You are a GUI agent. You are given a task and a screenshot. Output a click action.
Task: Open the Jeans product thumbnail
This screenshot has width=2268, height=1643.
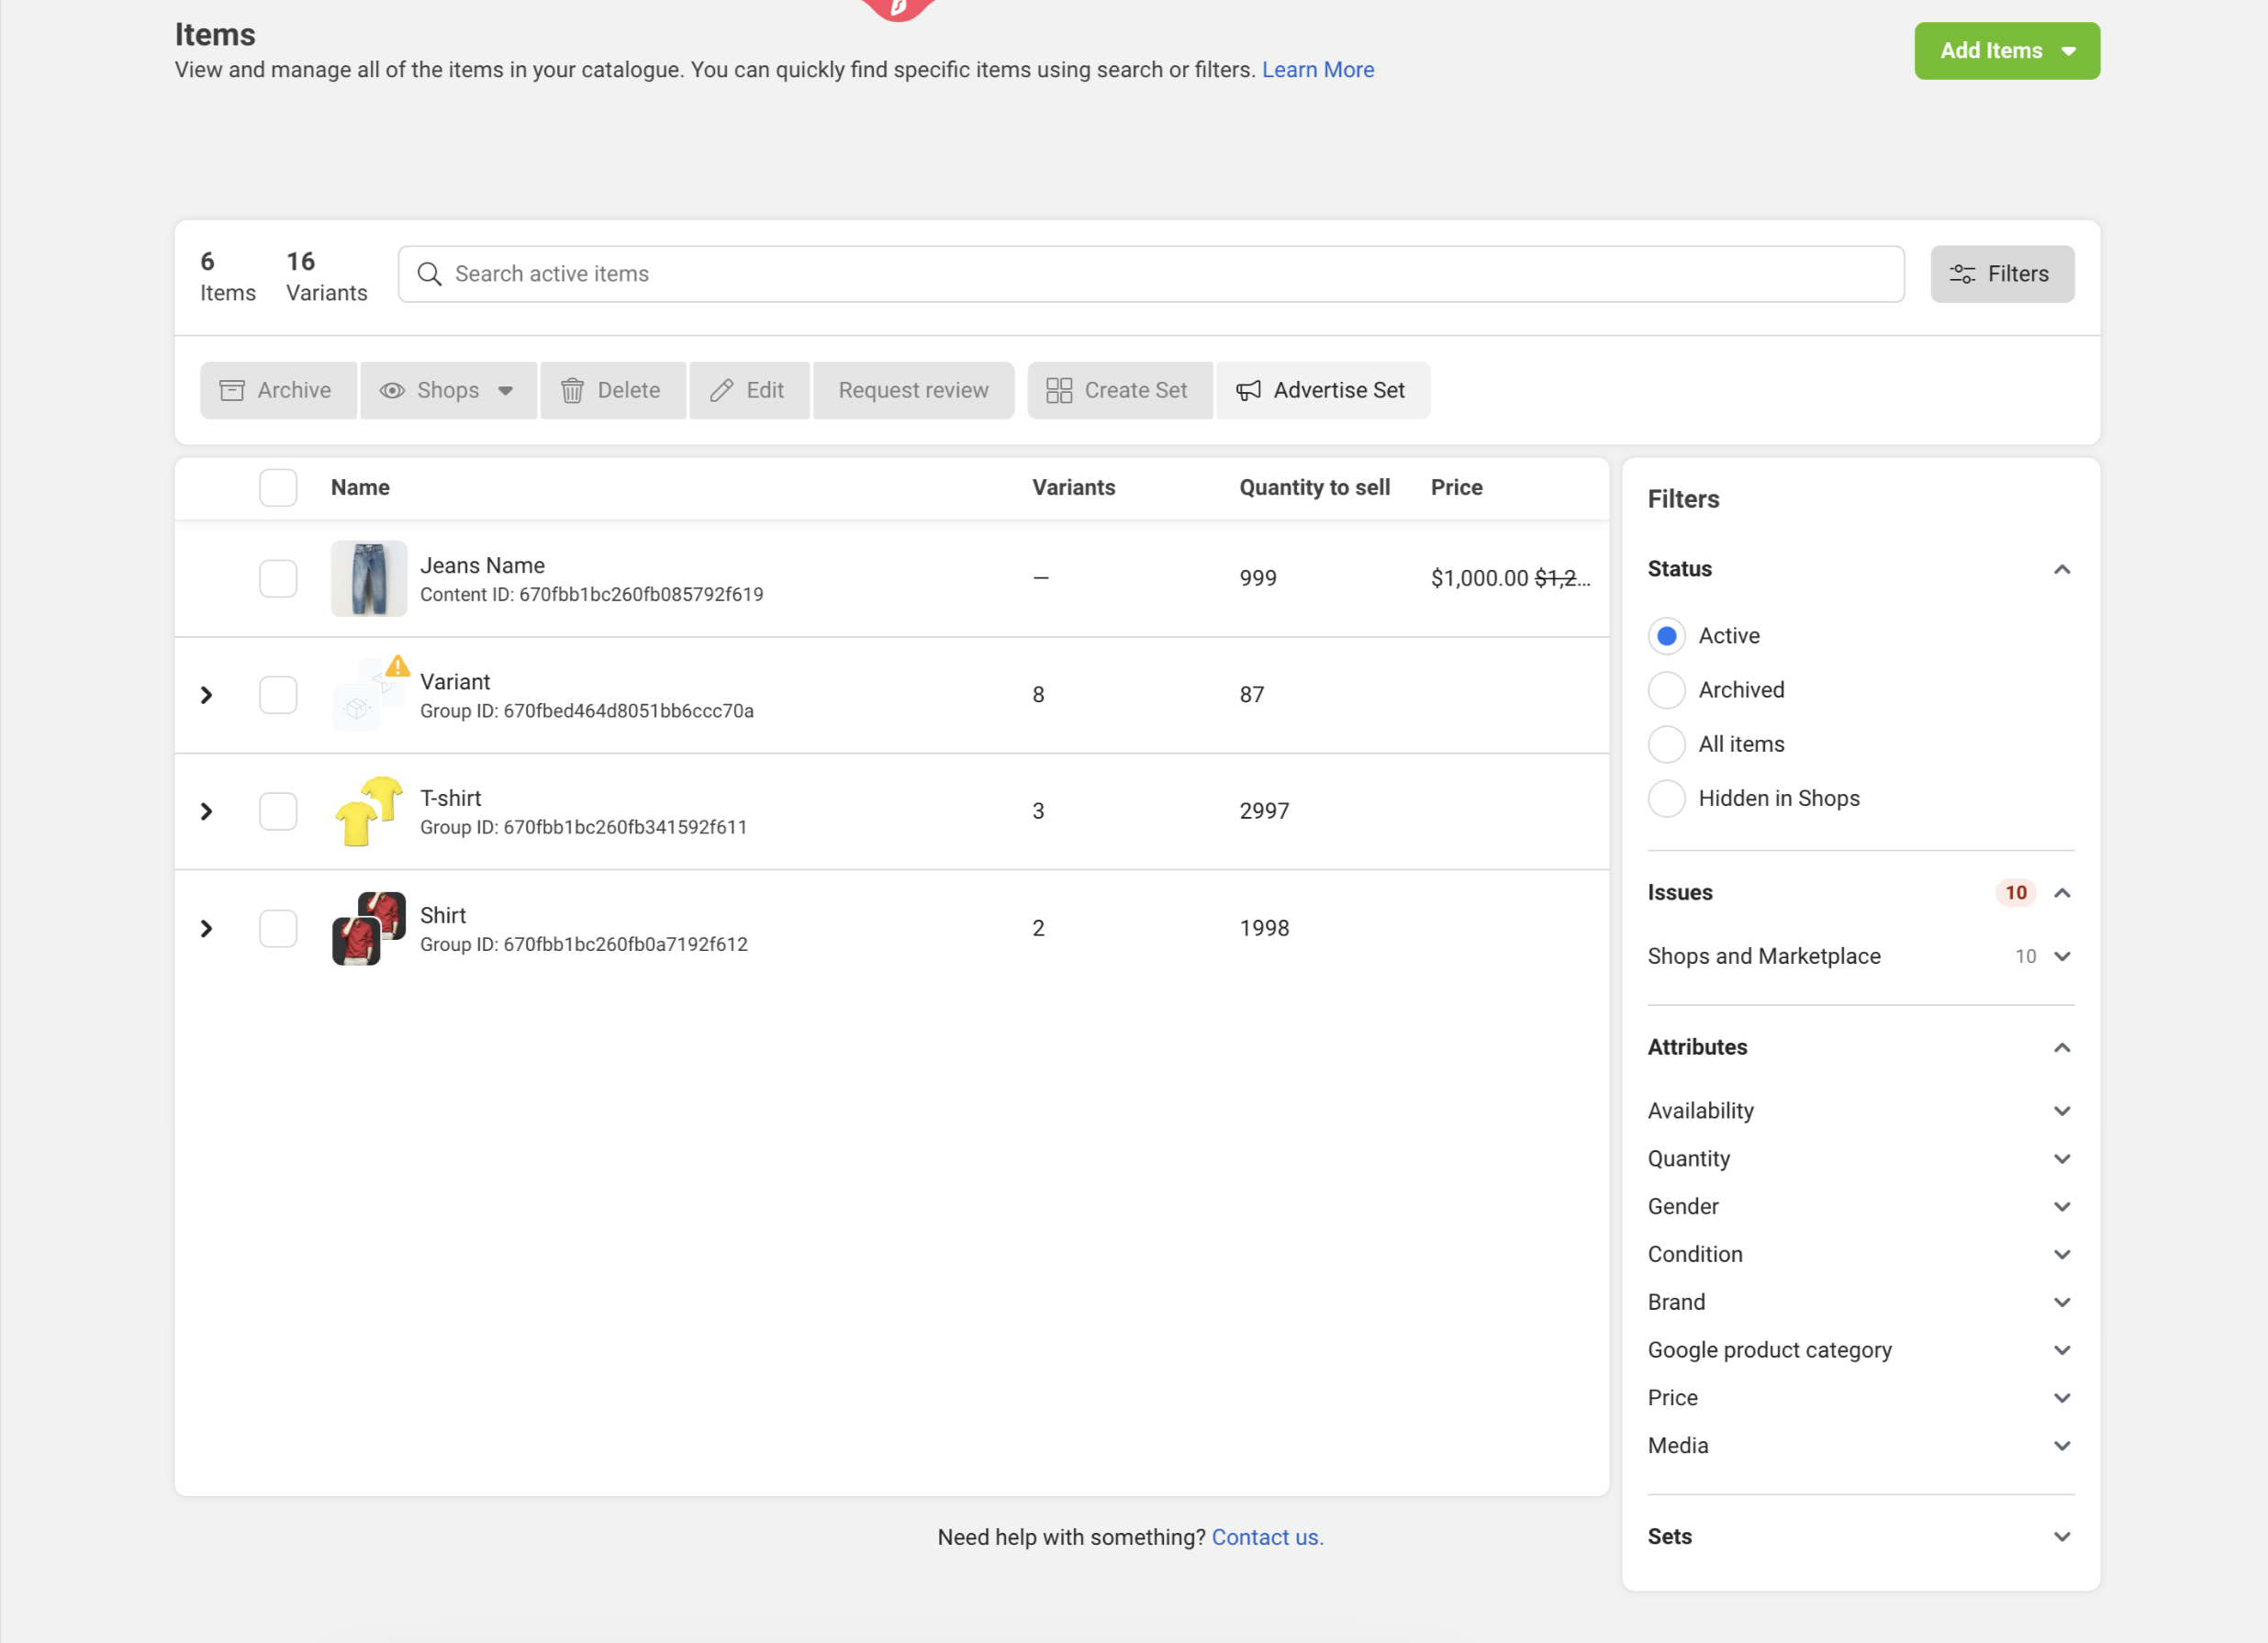(x=369, y=578)
